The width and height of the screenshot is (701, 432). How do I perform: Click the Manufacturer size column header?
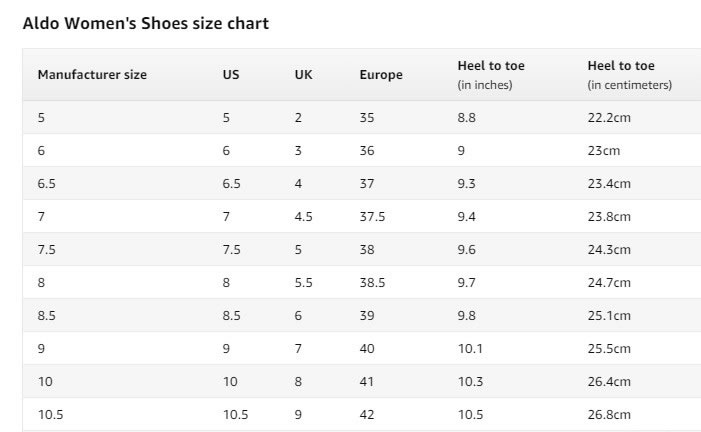[x=92, y=75]
